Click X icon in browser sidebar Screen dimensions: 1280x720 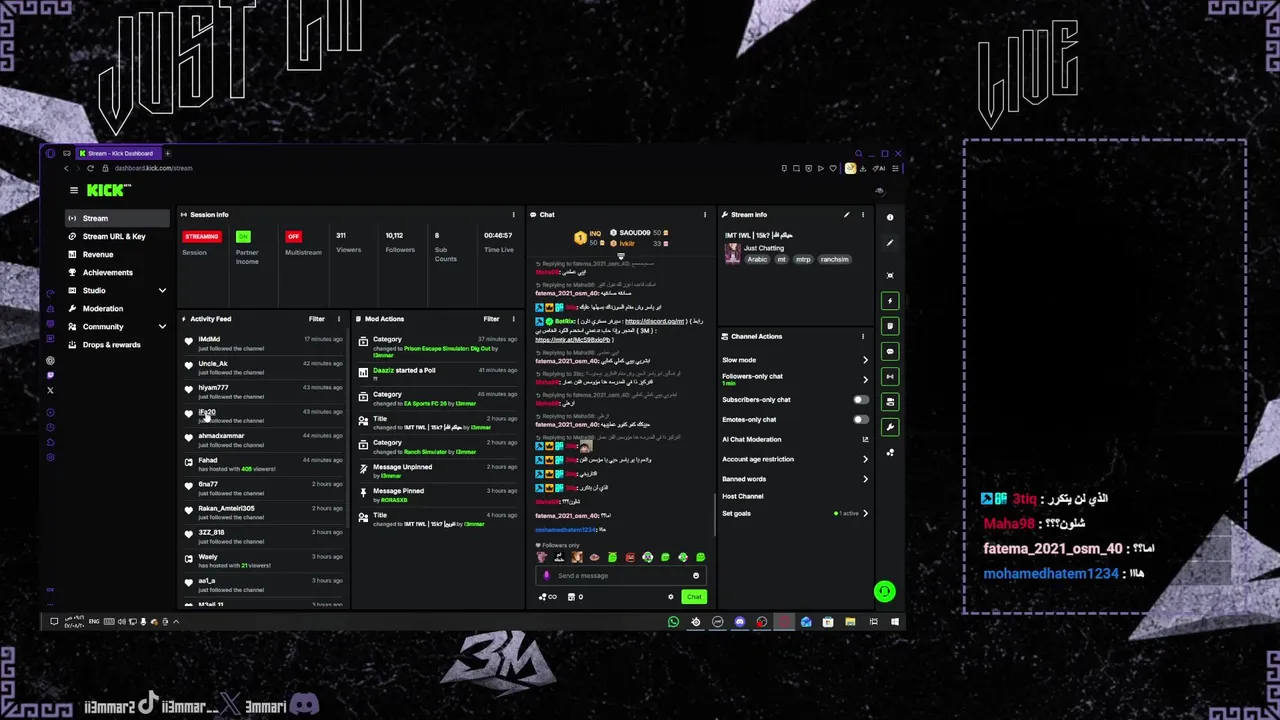[x=51, y=390]
